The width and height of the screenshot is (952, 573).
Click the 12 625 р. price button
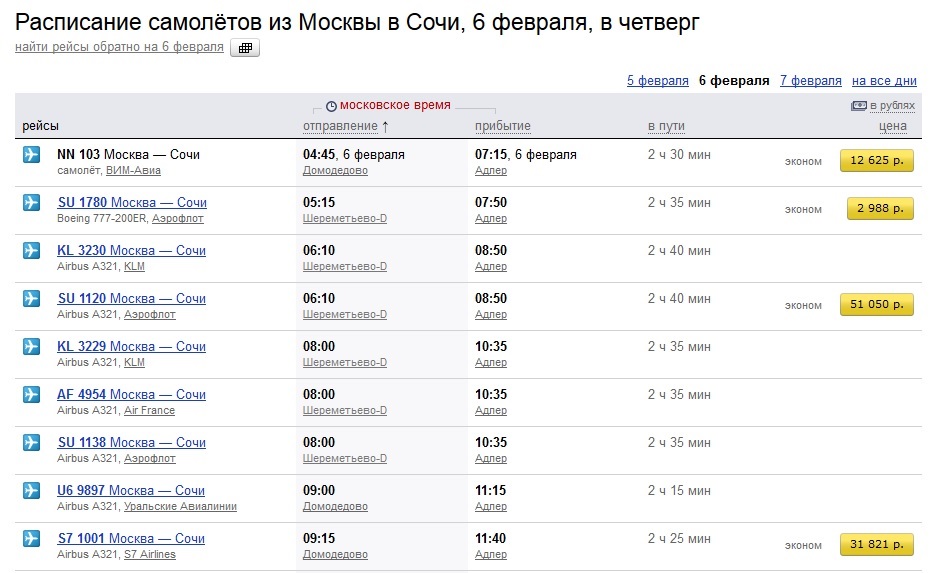point(877,161)
